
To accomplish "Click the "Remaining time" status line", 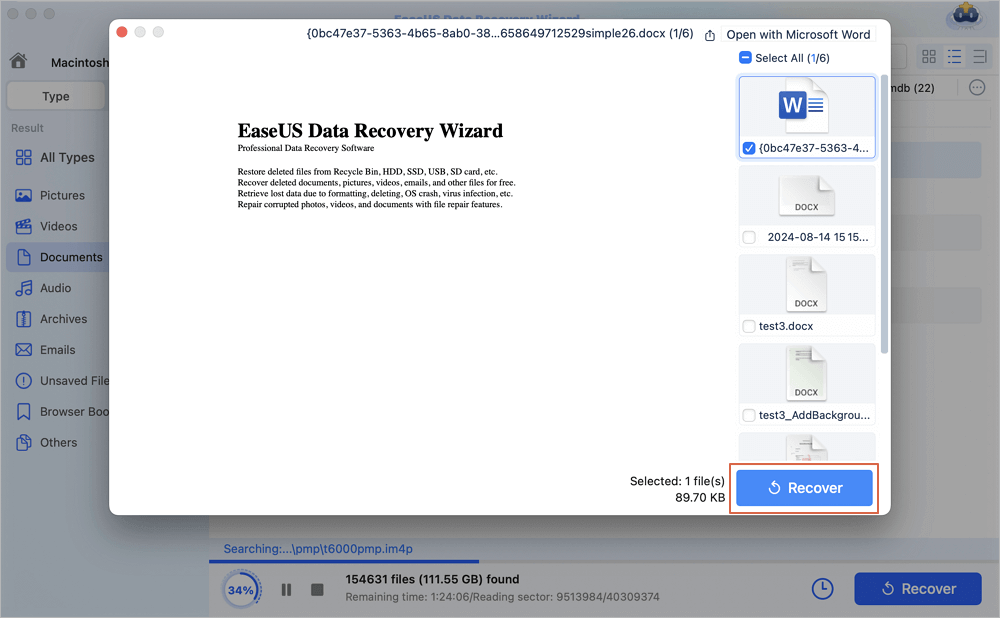I will [x=503, y=597].
